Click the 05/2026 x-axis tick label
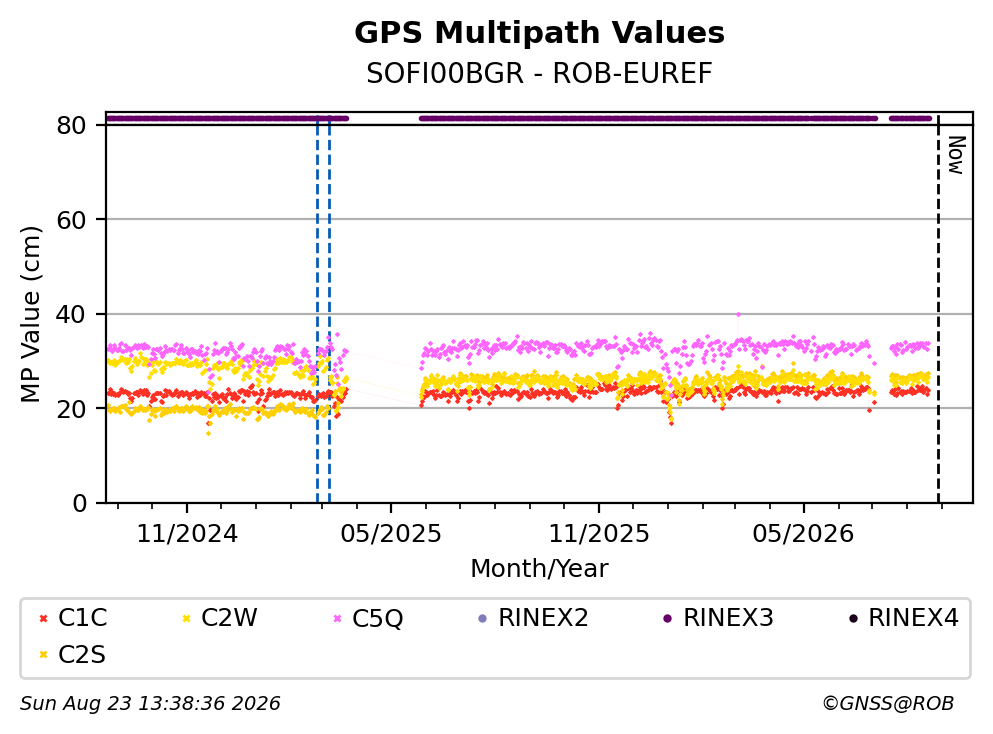 pyautogui.click(x=803, y=534)
